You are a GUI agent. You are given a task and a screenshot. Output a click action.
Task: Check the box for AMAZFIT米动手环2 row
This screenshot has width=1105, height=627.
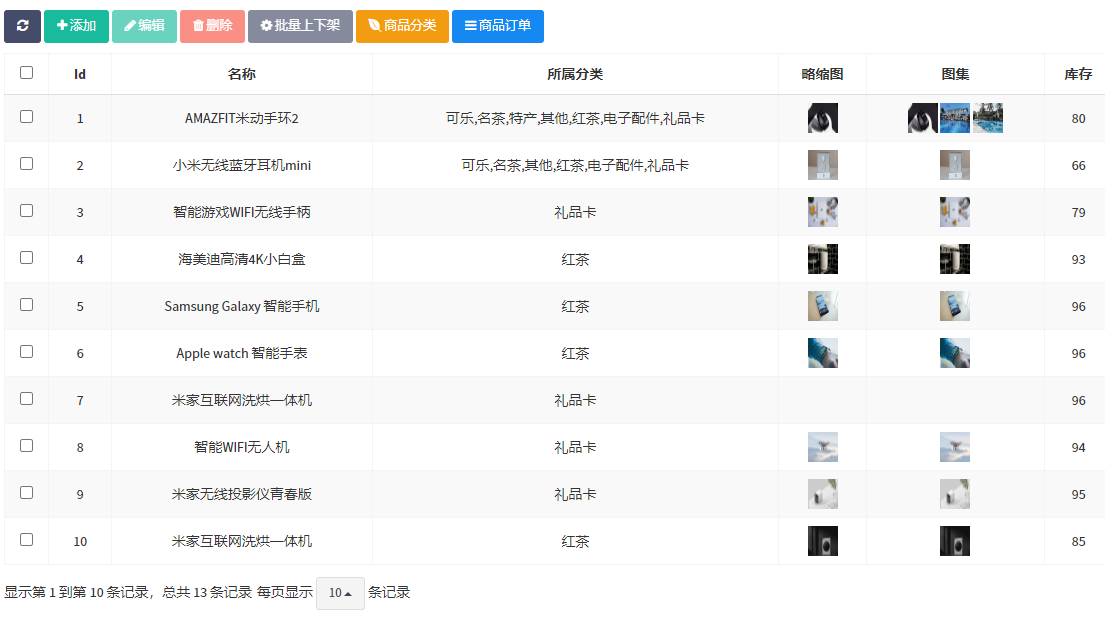click(27, 117)
